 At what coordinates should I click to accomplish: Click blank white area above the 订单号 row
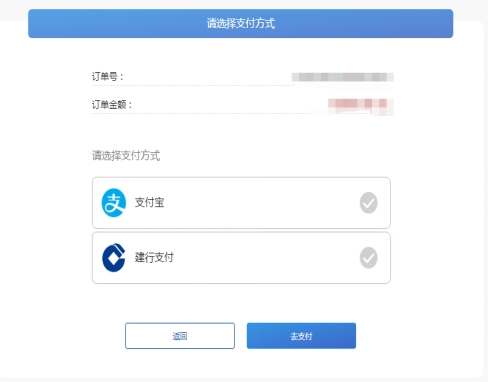[243, 53]
